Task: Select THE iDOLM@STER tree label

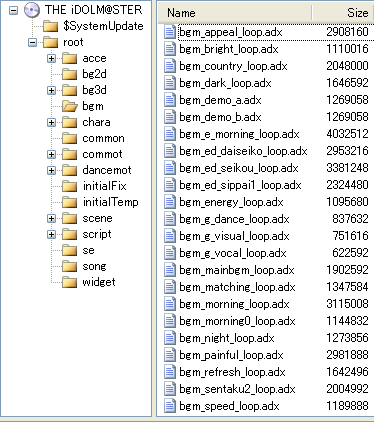Action: pos(94,10)
